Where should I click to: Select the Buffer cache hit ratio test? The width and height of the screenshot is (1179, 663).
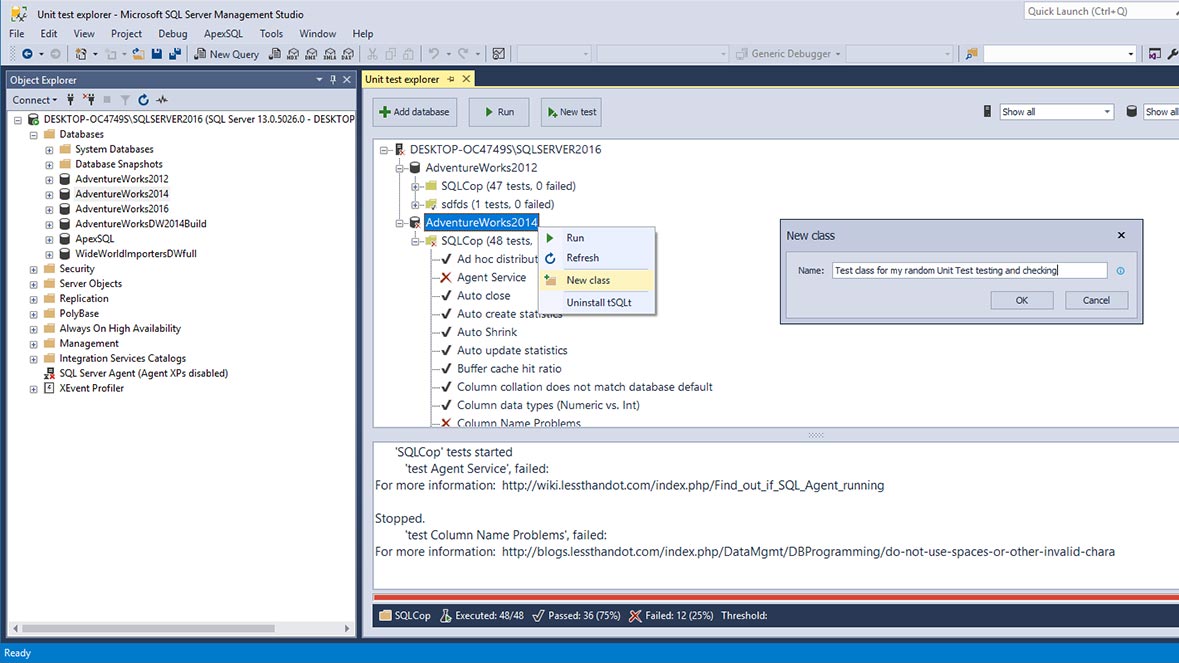tap(509, 368)
